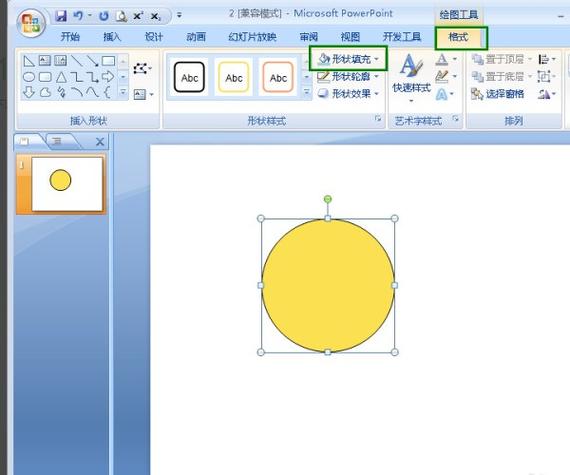Click the Edit Shape points icon
This screenshot has width=570, height=475.
click(x=141, y=68)
